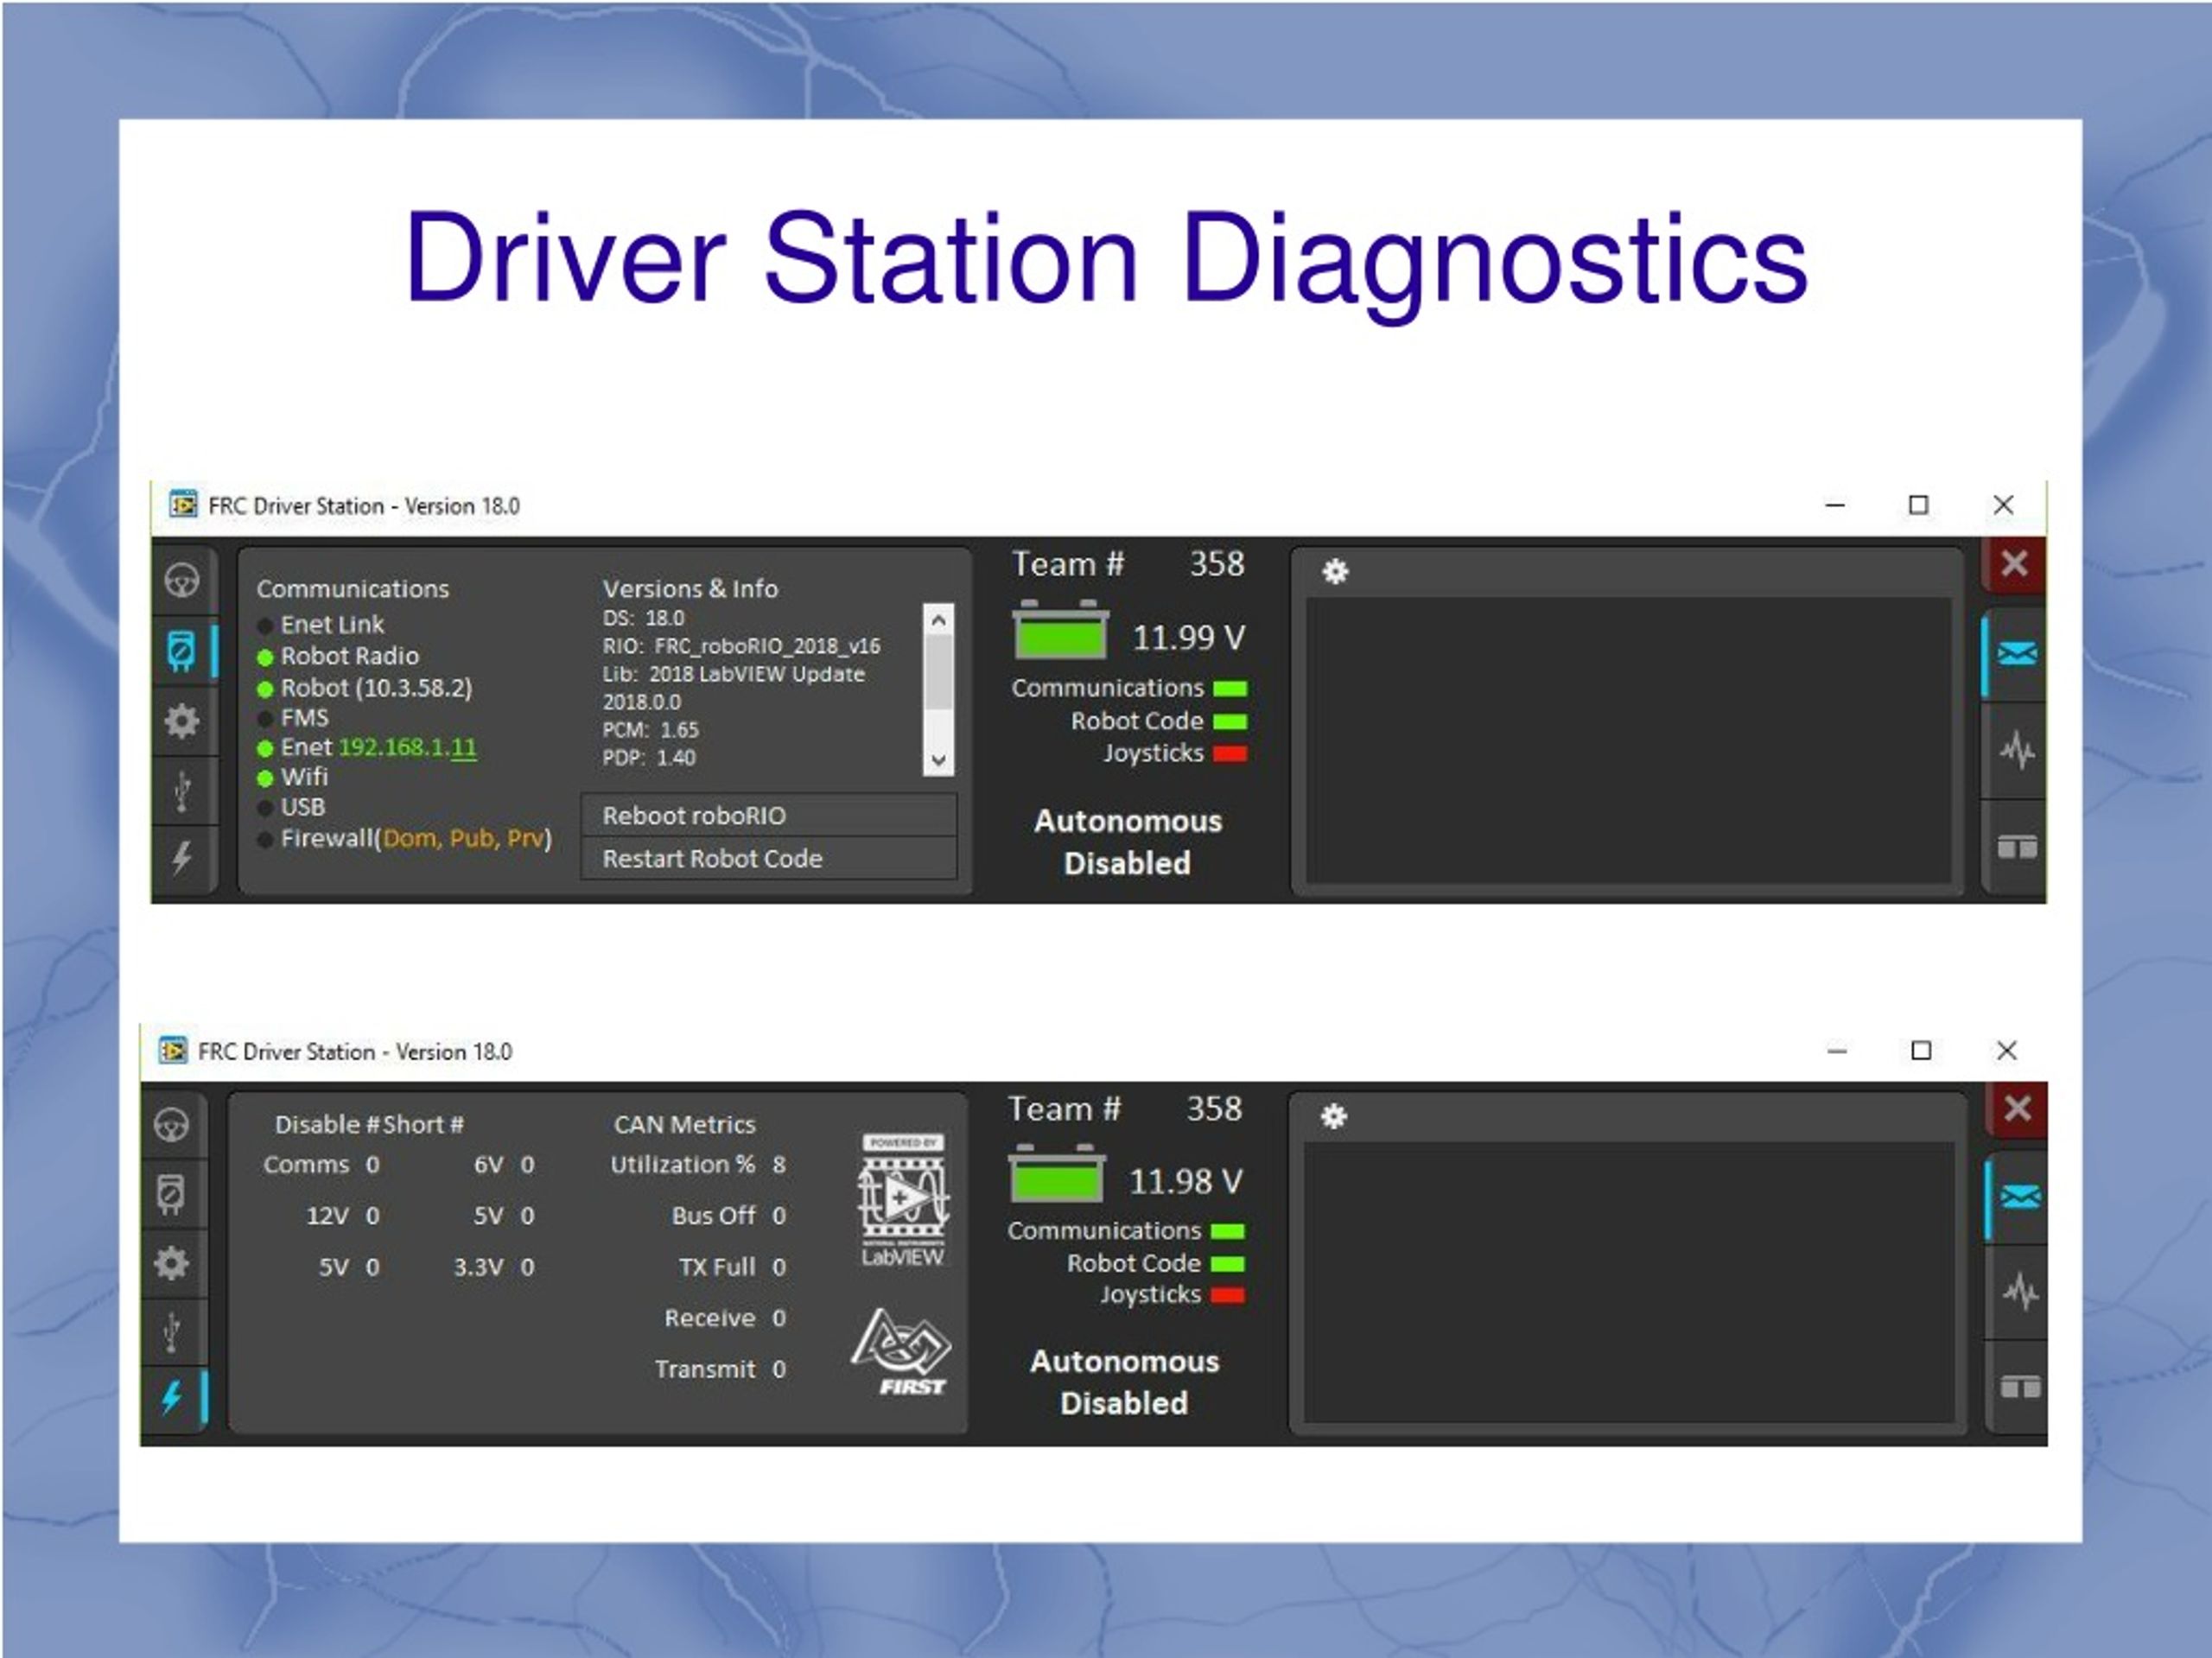This screenshot has height=1658, width=2212.
Task: Click battery icon in top window
Action: (1060, 629)
